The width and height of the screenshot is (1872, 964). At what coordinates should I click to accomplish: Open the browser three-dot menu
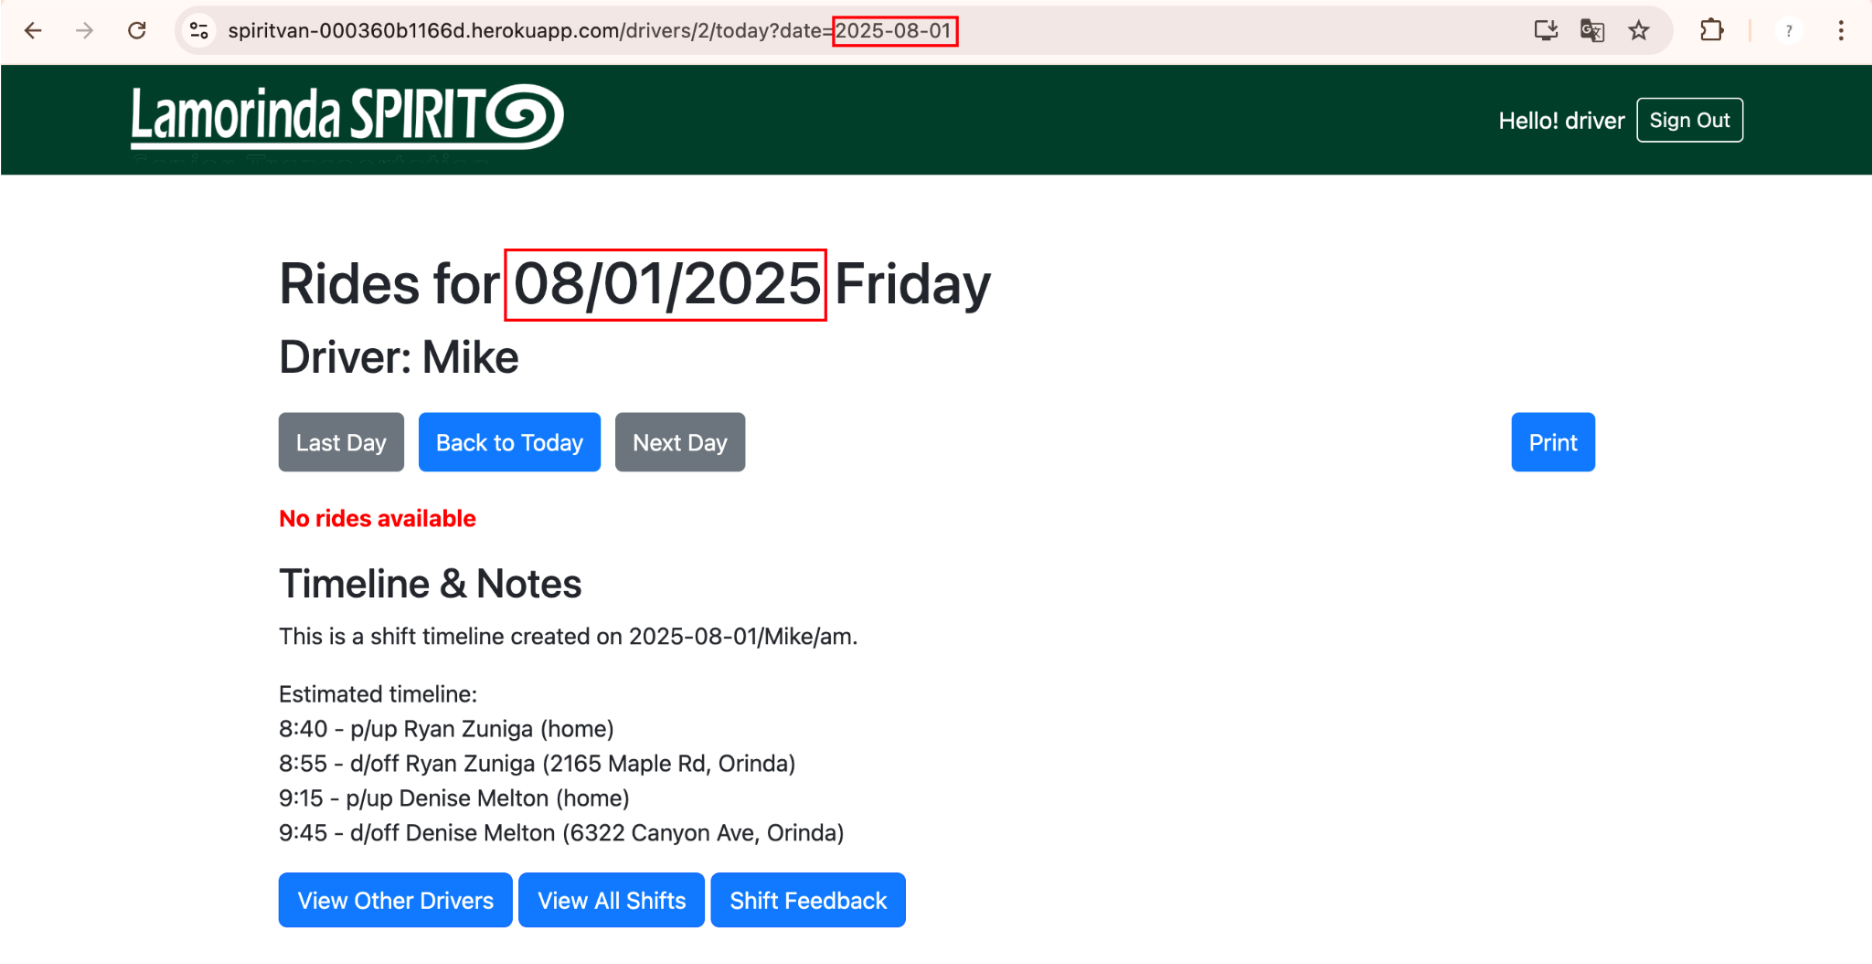click(x=1841, y=31)
